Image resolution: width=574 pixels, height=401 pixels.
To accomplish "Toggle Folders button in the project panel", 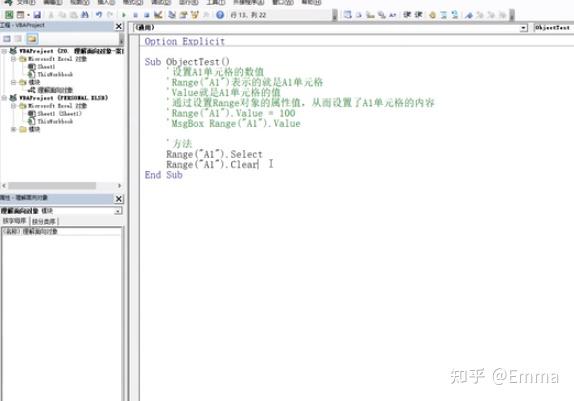I will [x=32, y=39].
